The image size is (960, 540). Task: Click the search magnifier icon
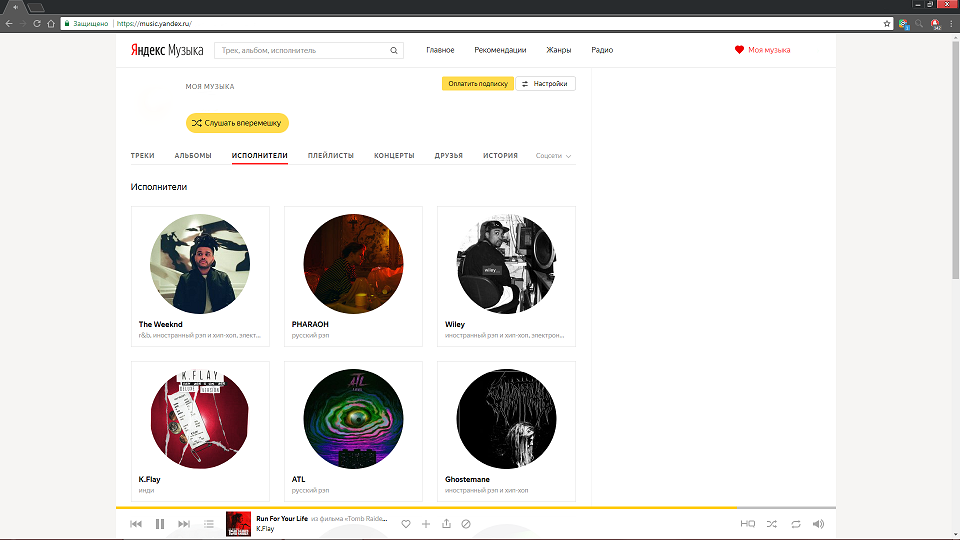(394, 50)
